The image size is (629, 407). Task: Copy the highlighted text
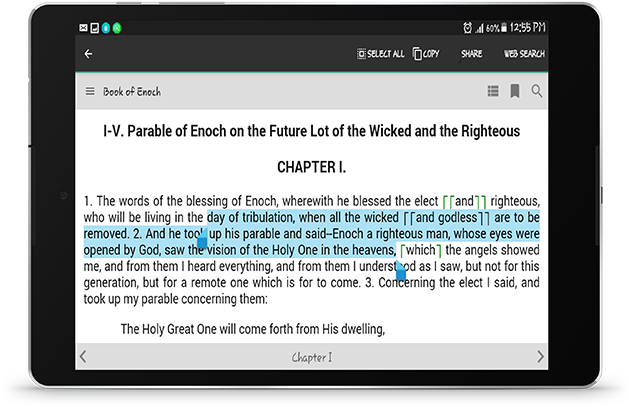[426, 54]
